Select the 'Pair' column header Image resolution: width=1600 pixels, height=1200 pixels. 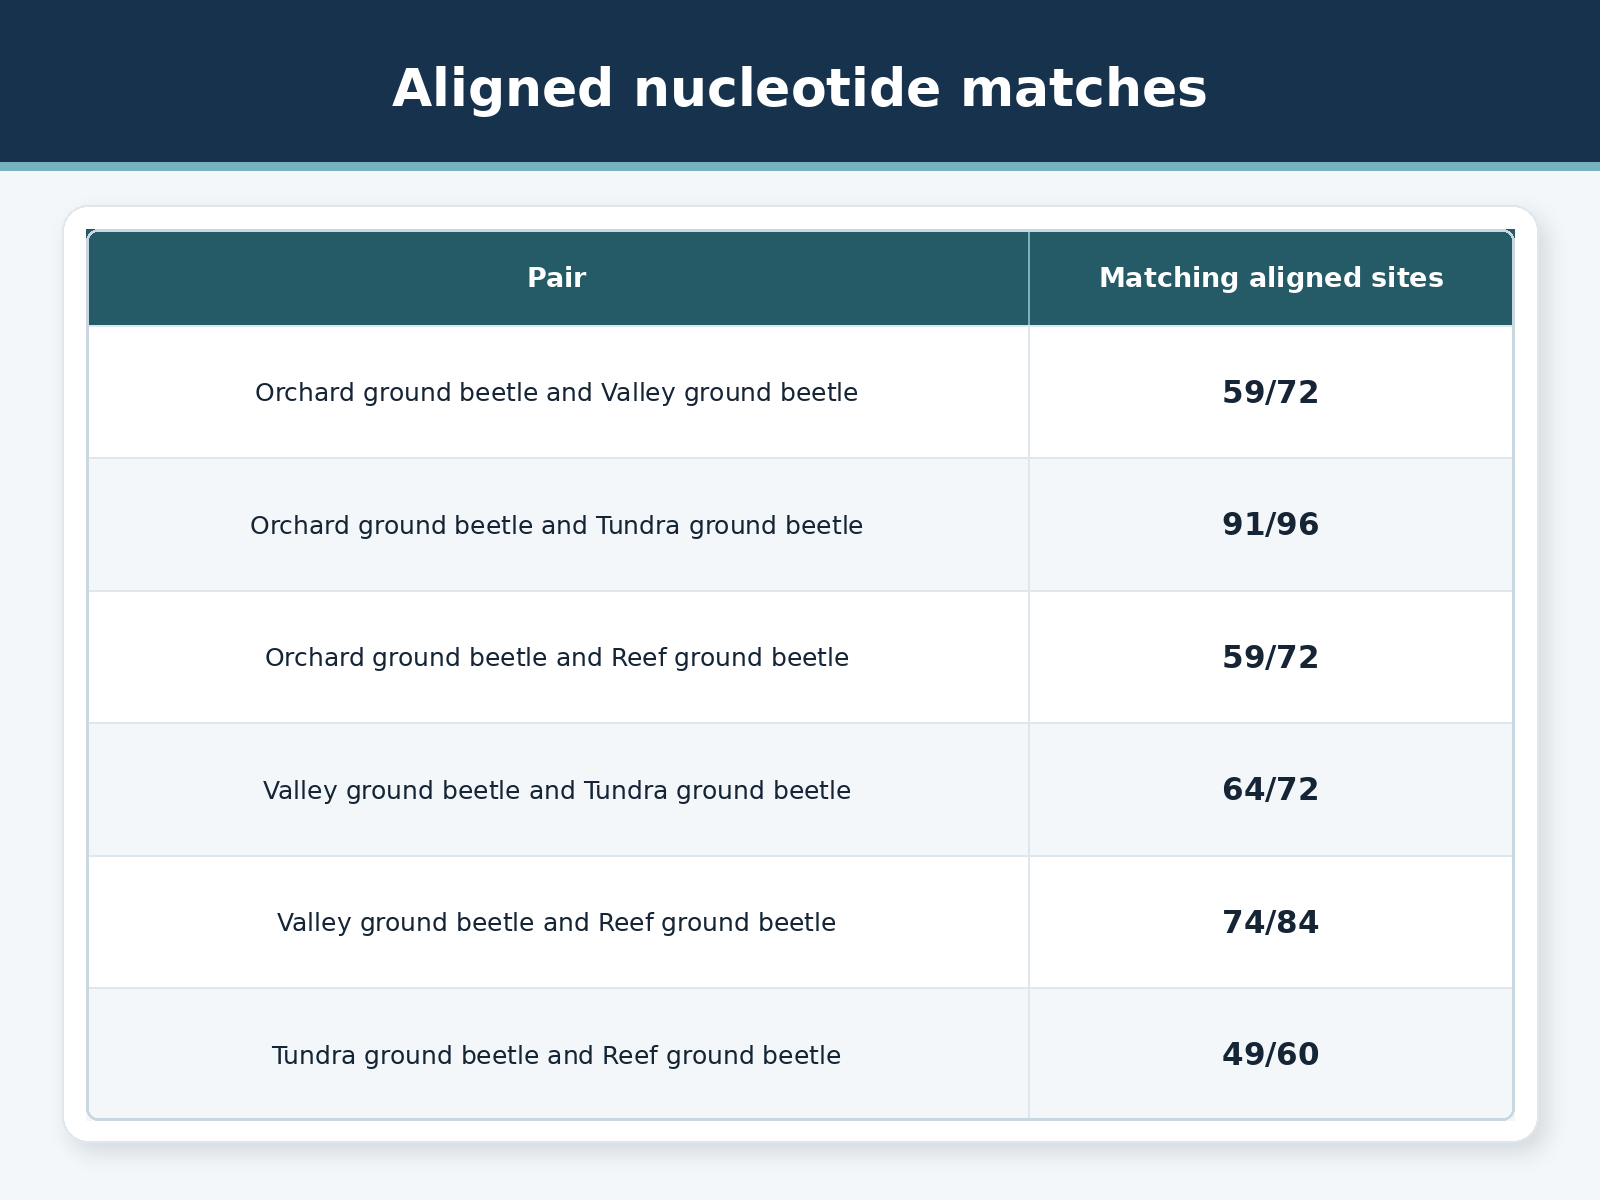click(x=557, y=278)
